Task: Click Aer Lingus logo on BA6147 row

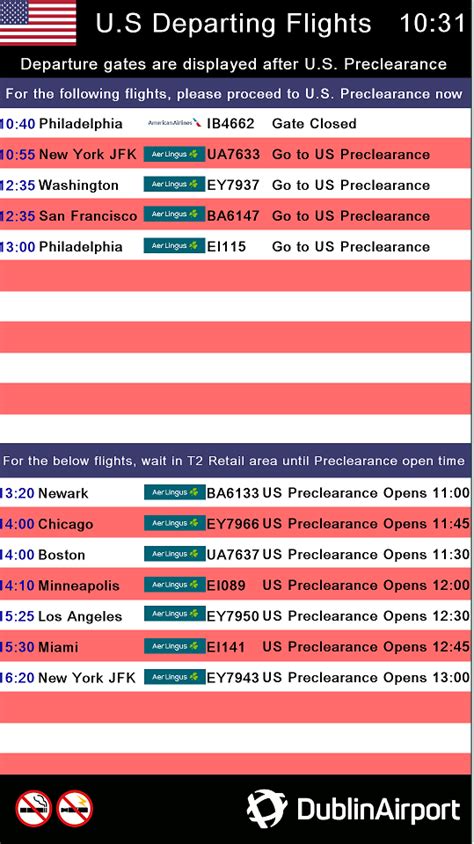Action: tap(174, 215)
